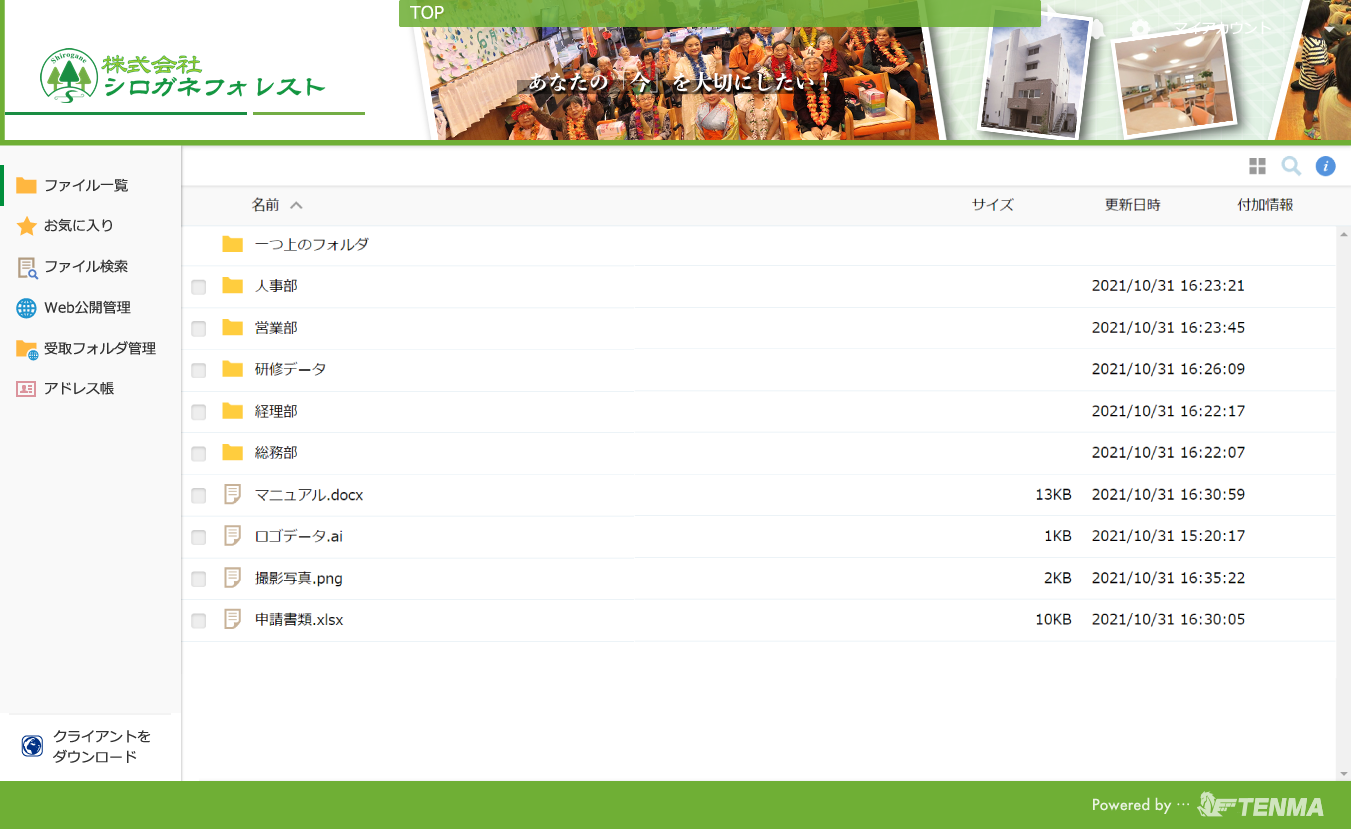1351x829 pixels.
Task: Click the scrollbar down arrow
Action: [x=1343, y=774]
